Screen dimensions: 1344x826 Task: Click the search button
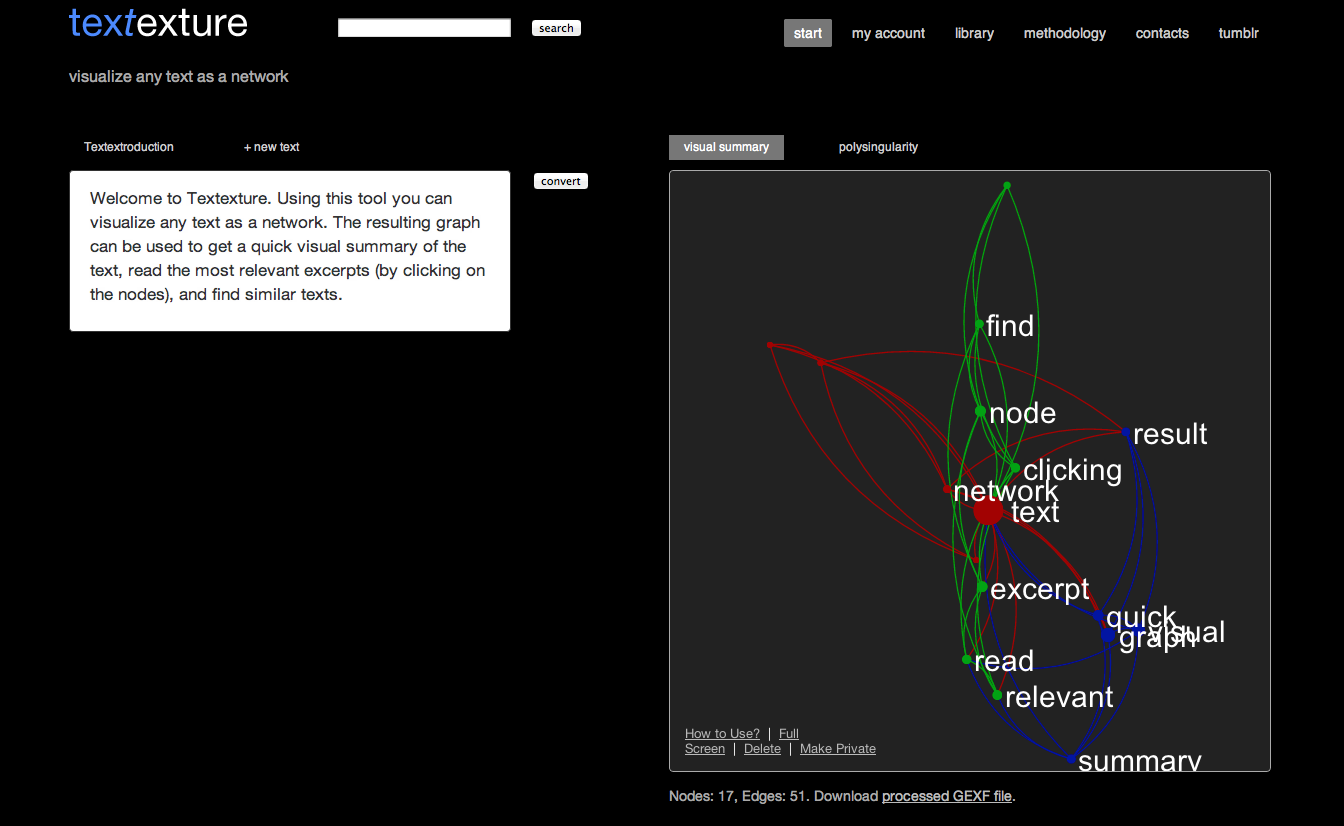(556, 28)
